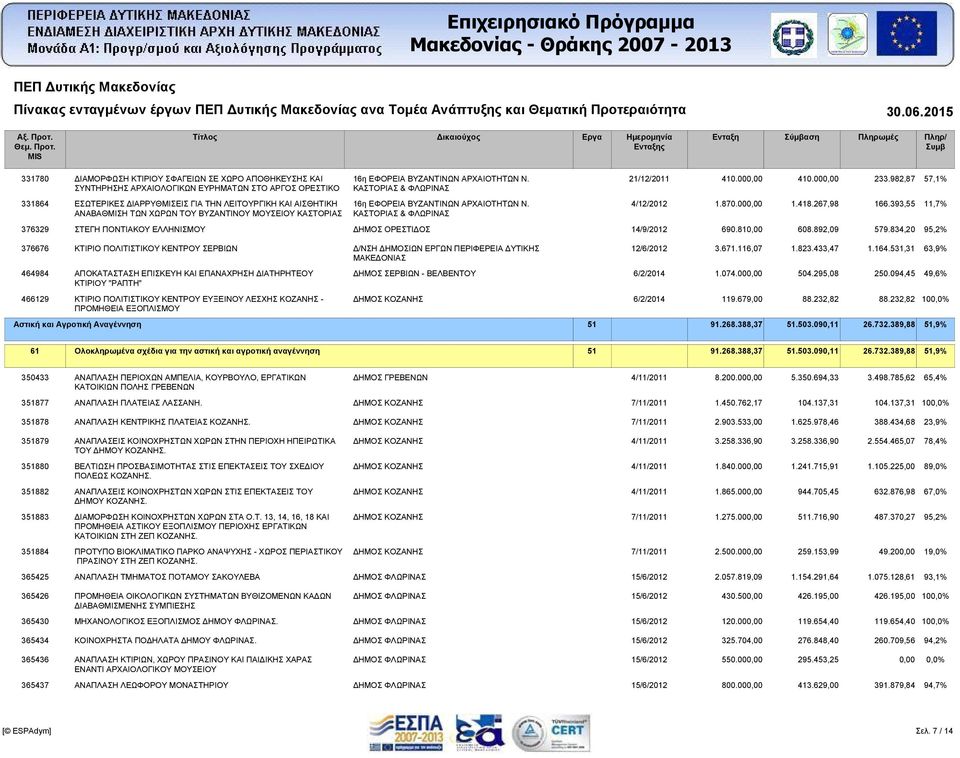Click the ΕΣΠΑ 2007-2013 footer logo
This screenshot has width=960, height=758.
tap(406, 732)
